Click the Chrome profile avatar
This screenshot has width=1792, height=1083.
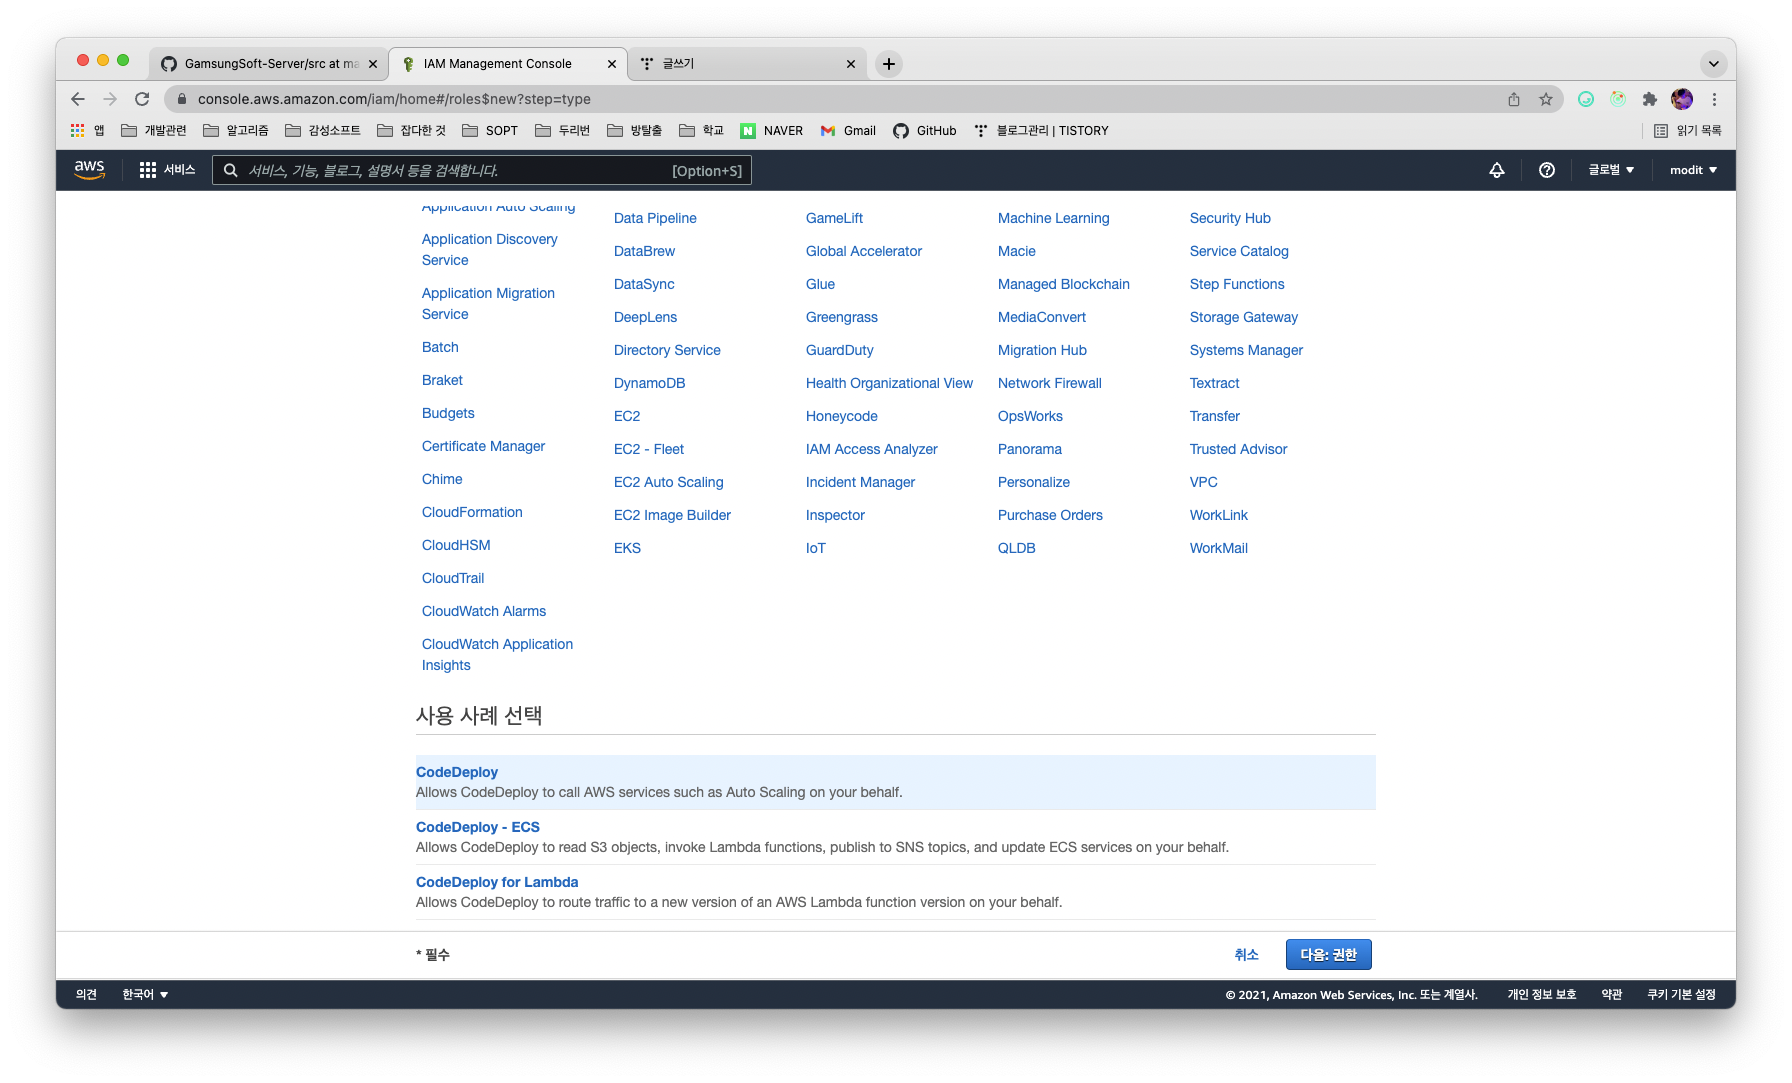point(1682,99)
